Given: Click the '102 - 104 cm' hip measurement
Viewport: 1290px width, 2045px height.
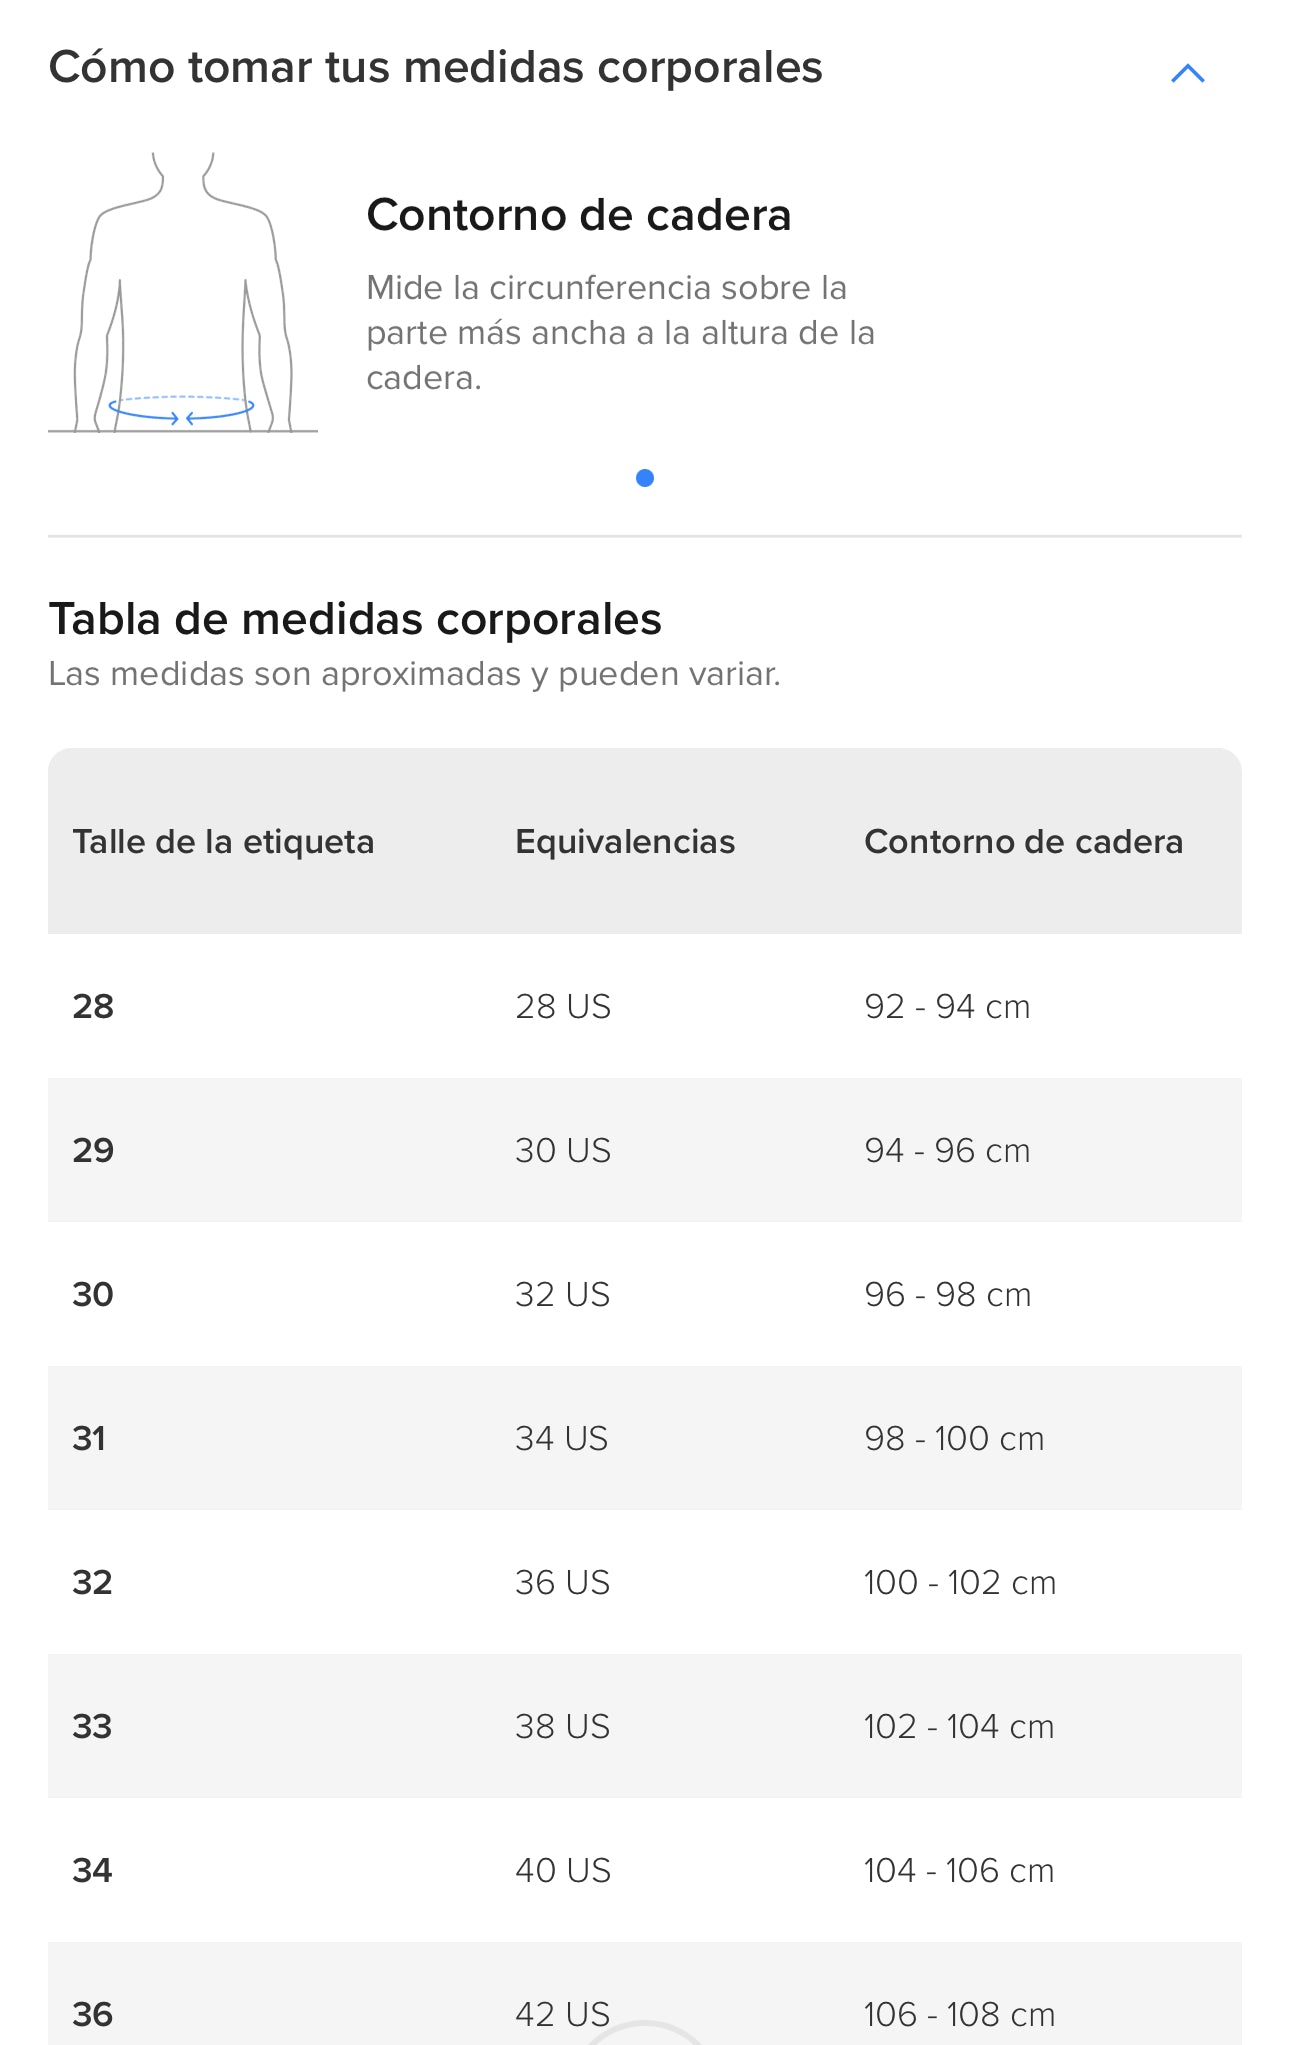Looking at the screenshot, I should (959, 1726).
